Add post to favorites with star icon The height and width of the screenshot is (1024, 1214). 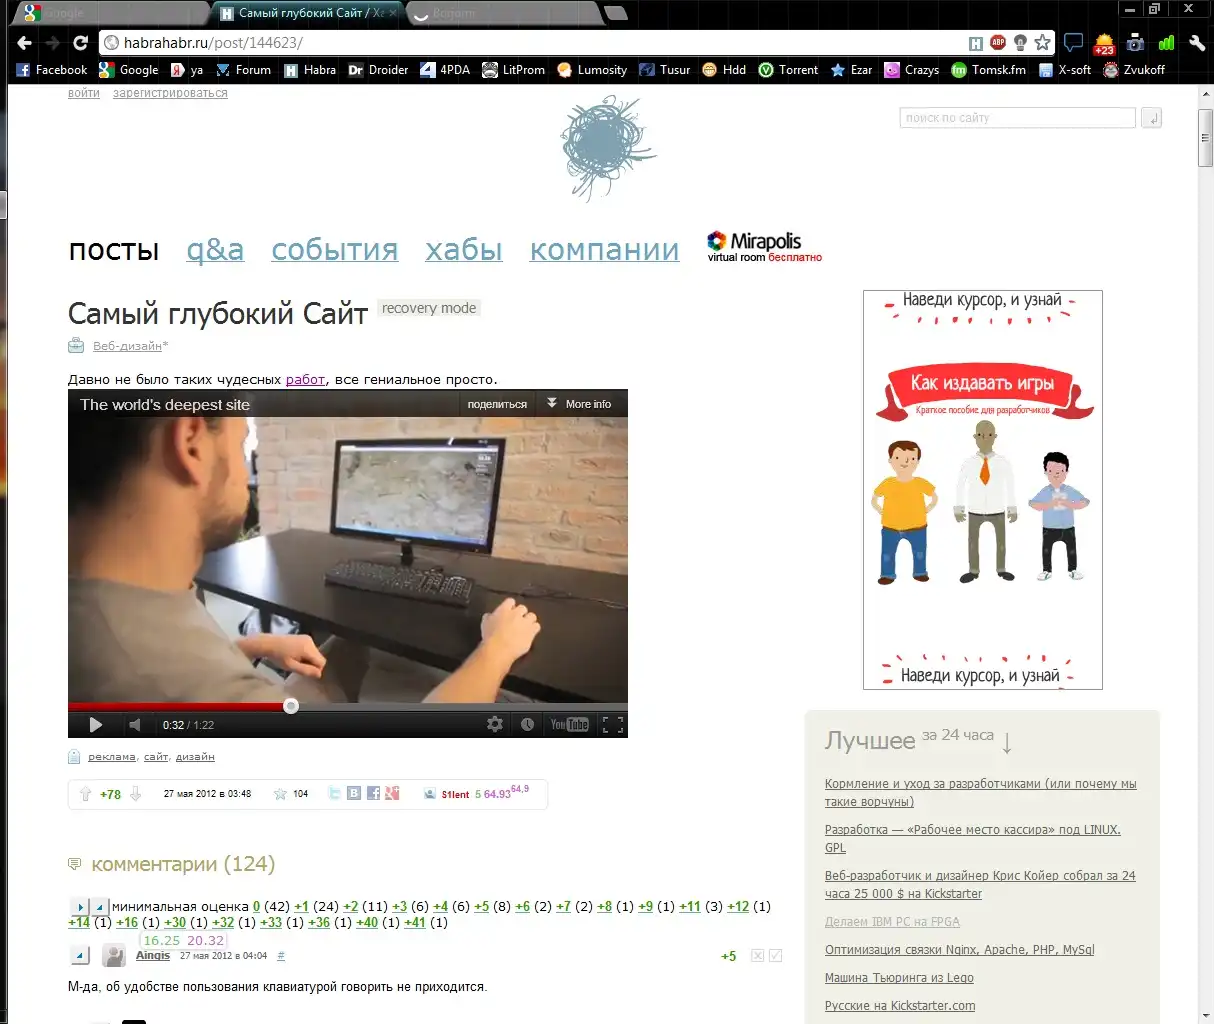point(281,794)
